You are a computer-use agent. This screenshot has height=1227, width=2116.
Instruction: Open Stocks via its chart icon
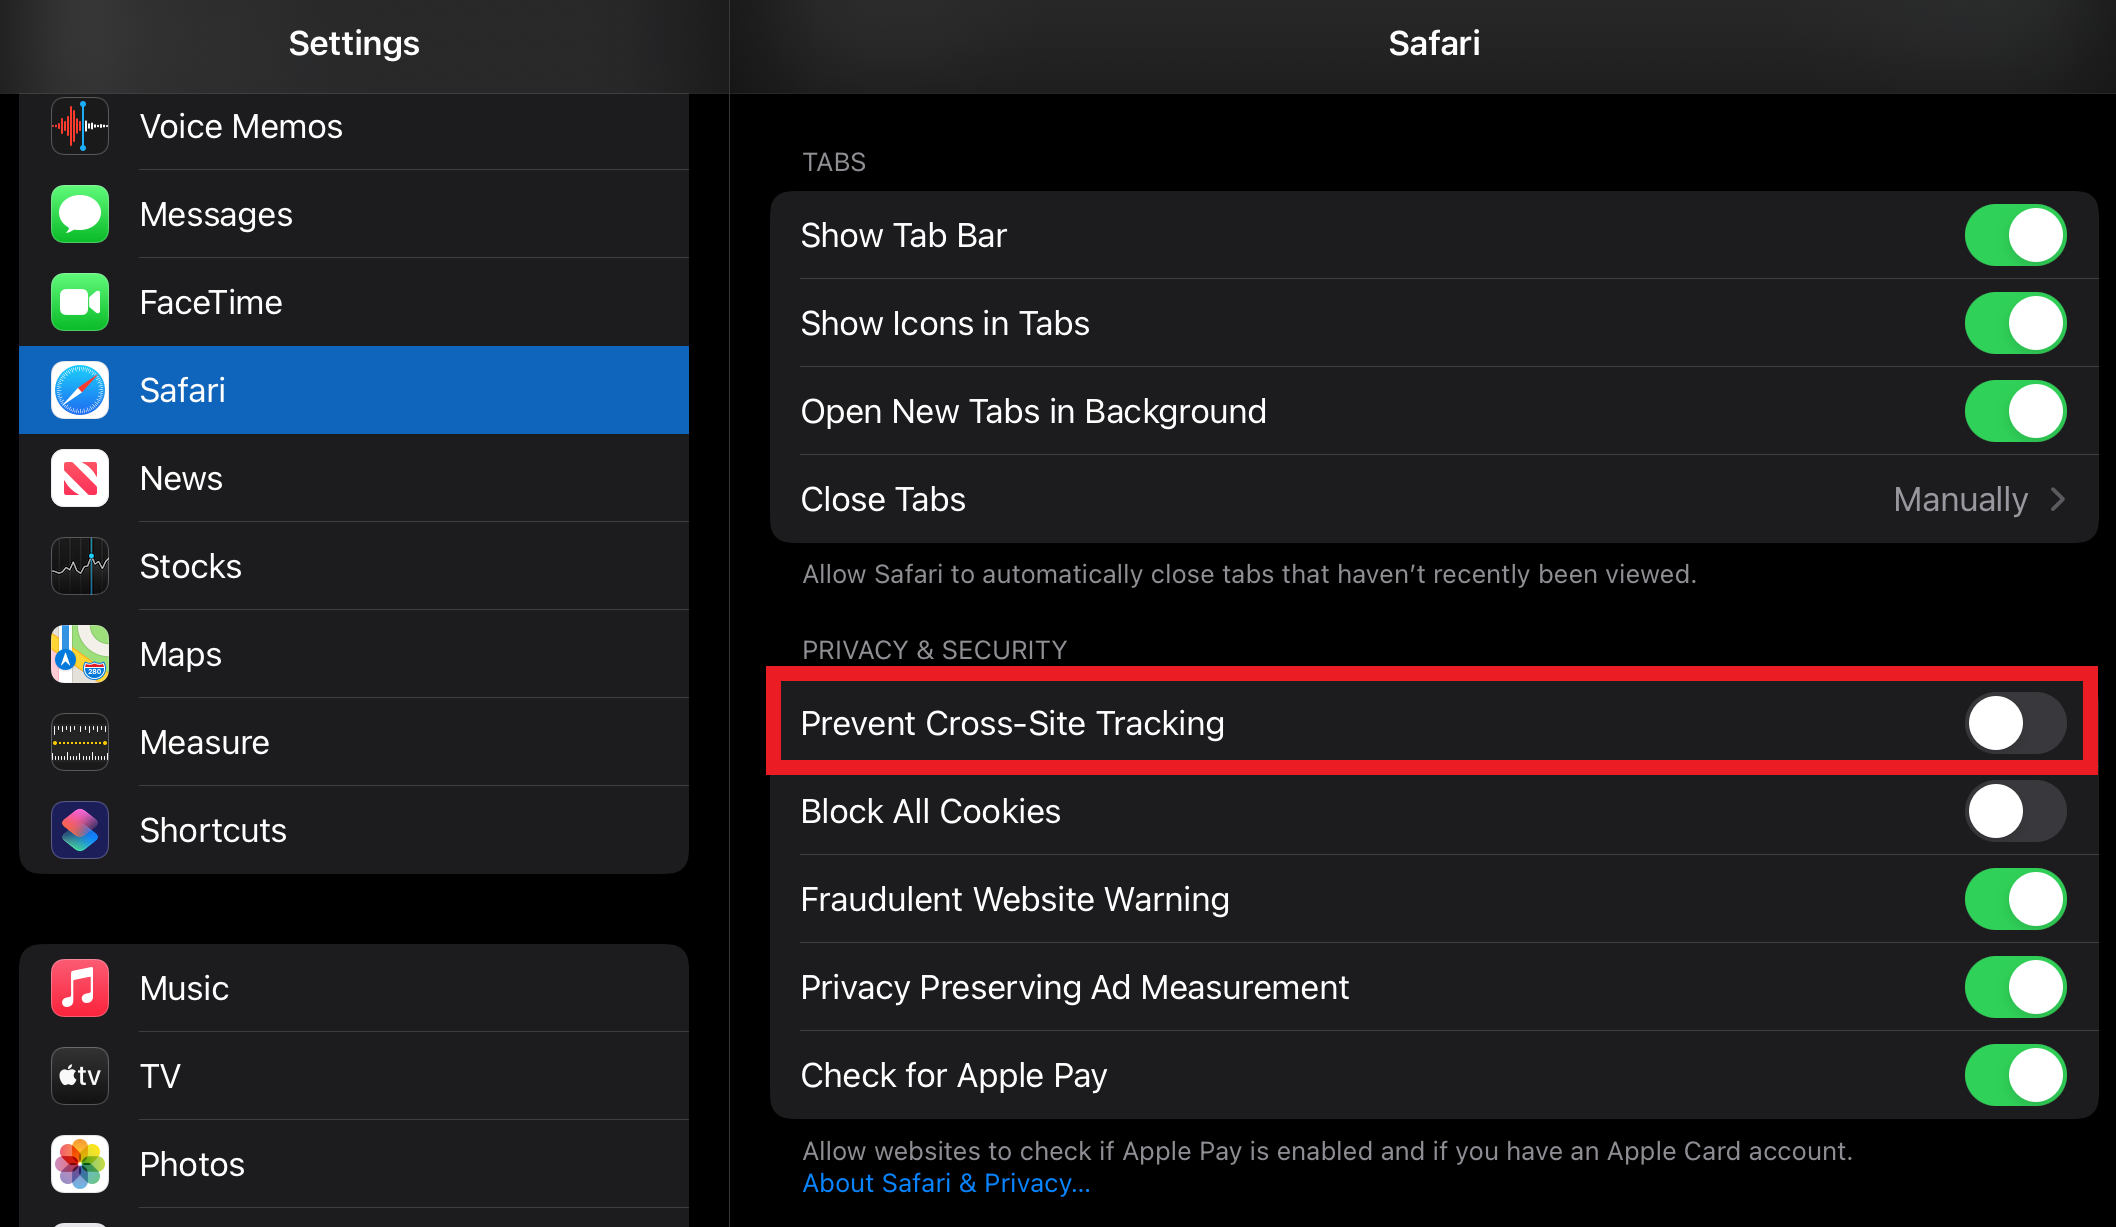pos(80,566)
